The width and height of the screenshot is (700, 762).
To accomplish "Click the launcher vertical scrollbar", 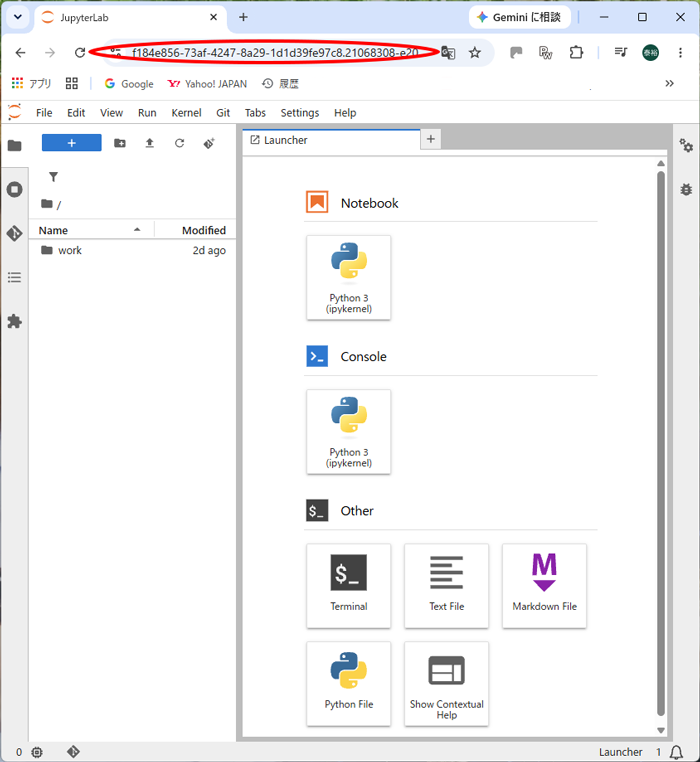I will [x=661, y=444].
